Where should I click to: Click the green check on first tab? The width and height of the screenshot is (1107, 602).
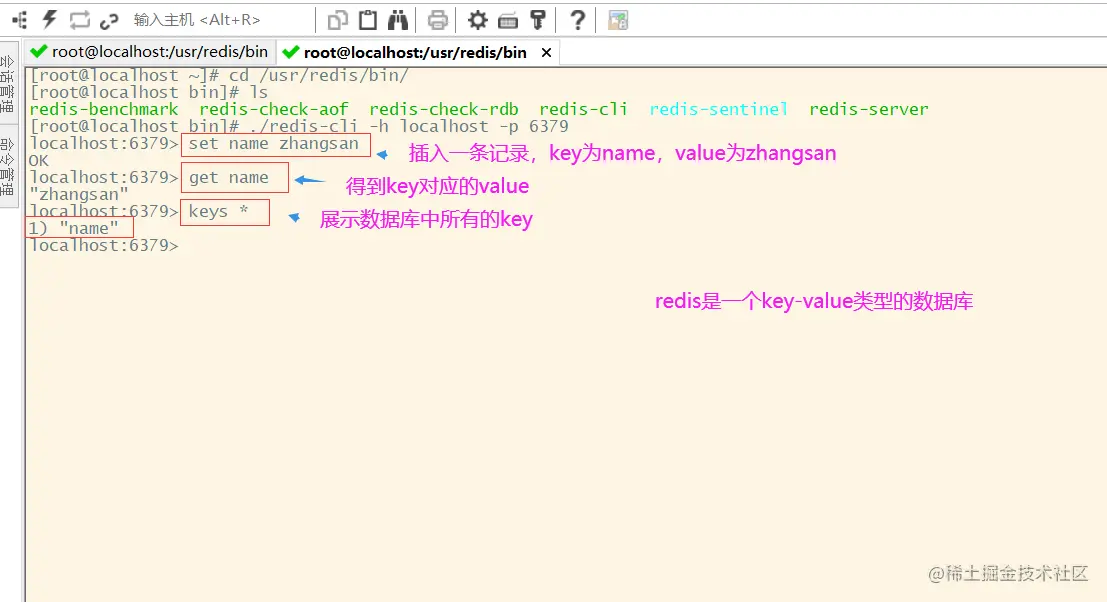point(39,52)
